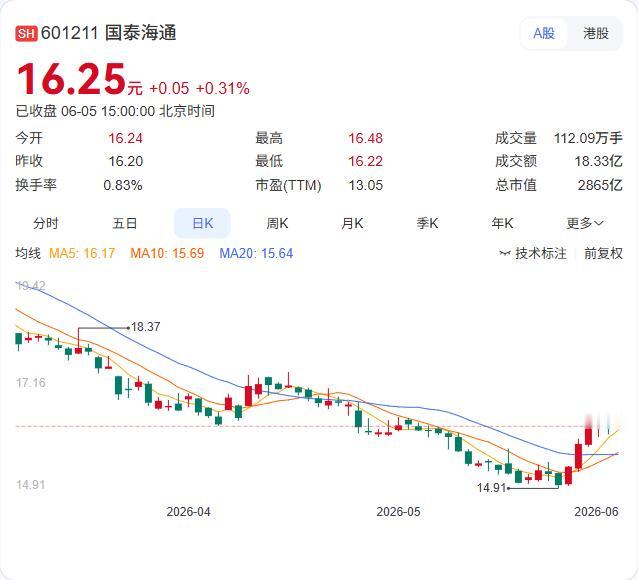Click the 最高 value 16.48
The height and width of the screenshot is (580, 638).
[365, 138]
